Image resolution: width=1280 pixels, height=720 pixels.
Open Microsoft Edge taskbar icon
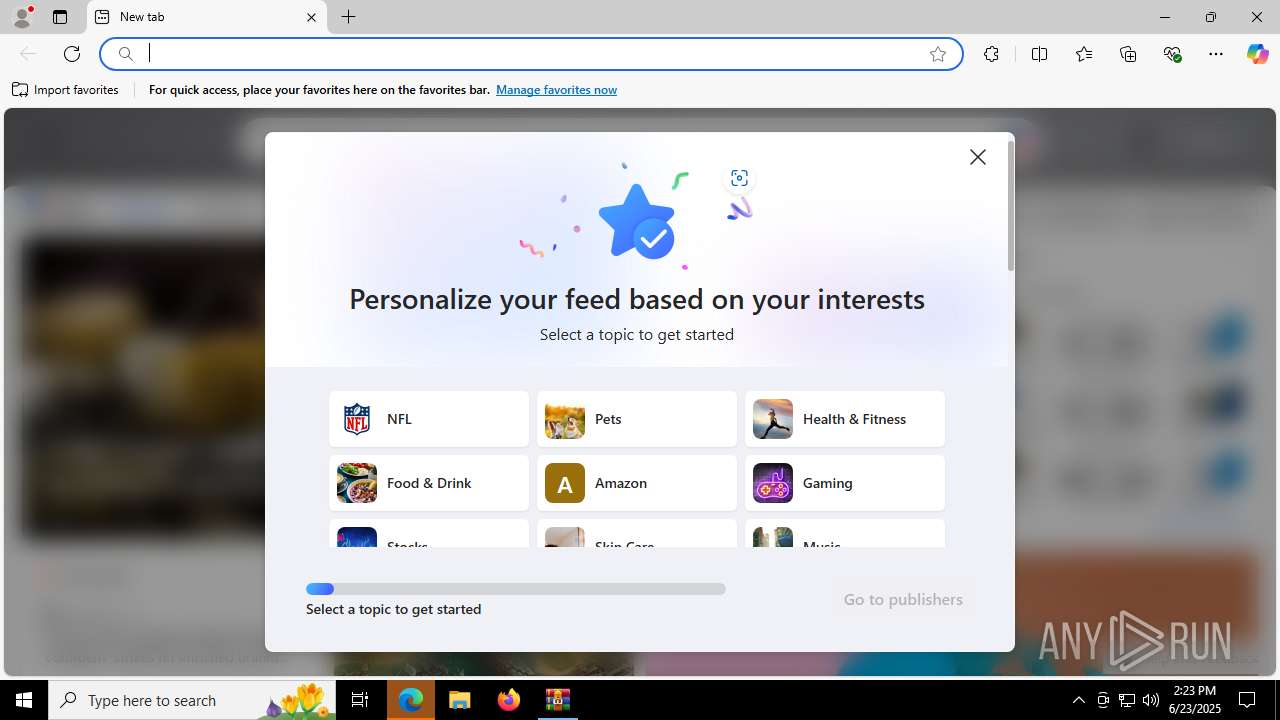(x=411, y=700)
